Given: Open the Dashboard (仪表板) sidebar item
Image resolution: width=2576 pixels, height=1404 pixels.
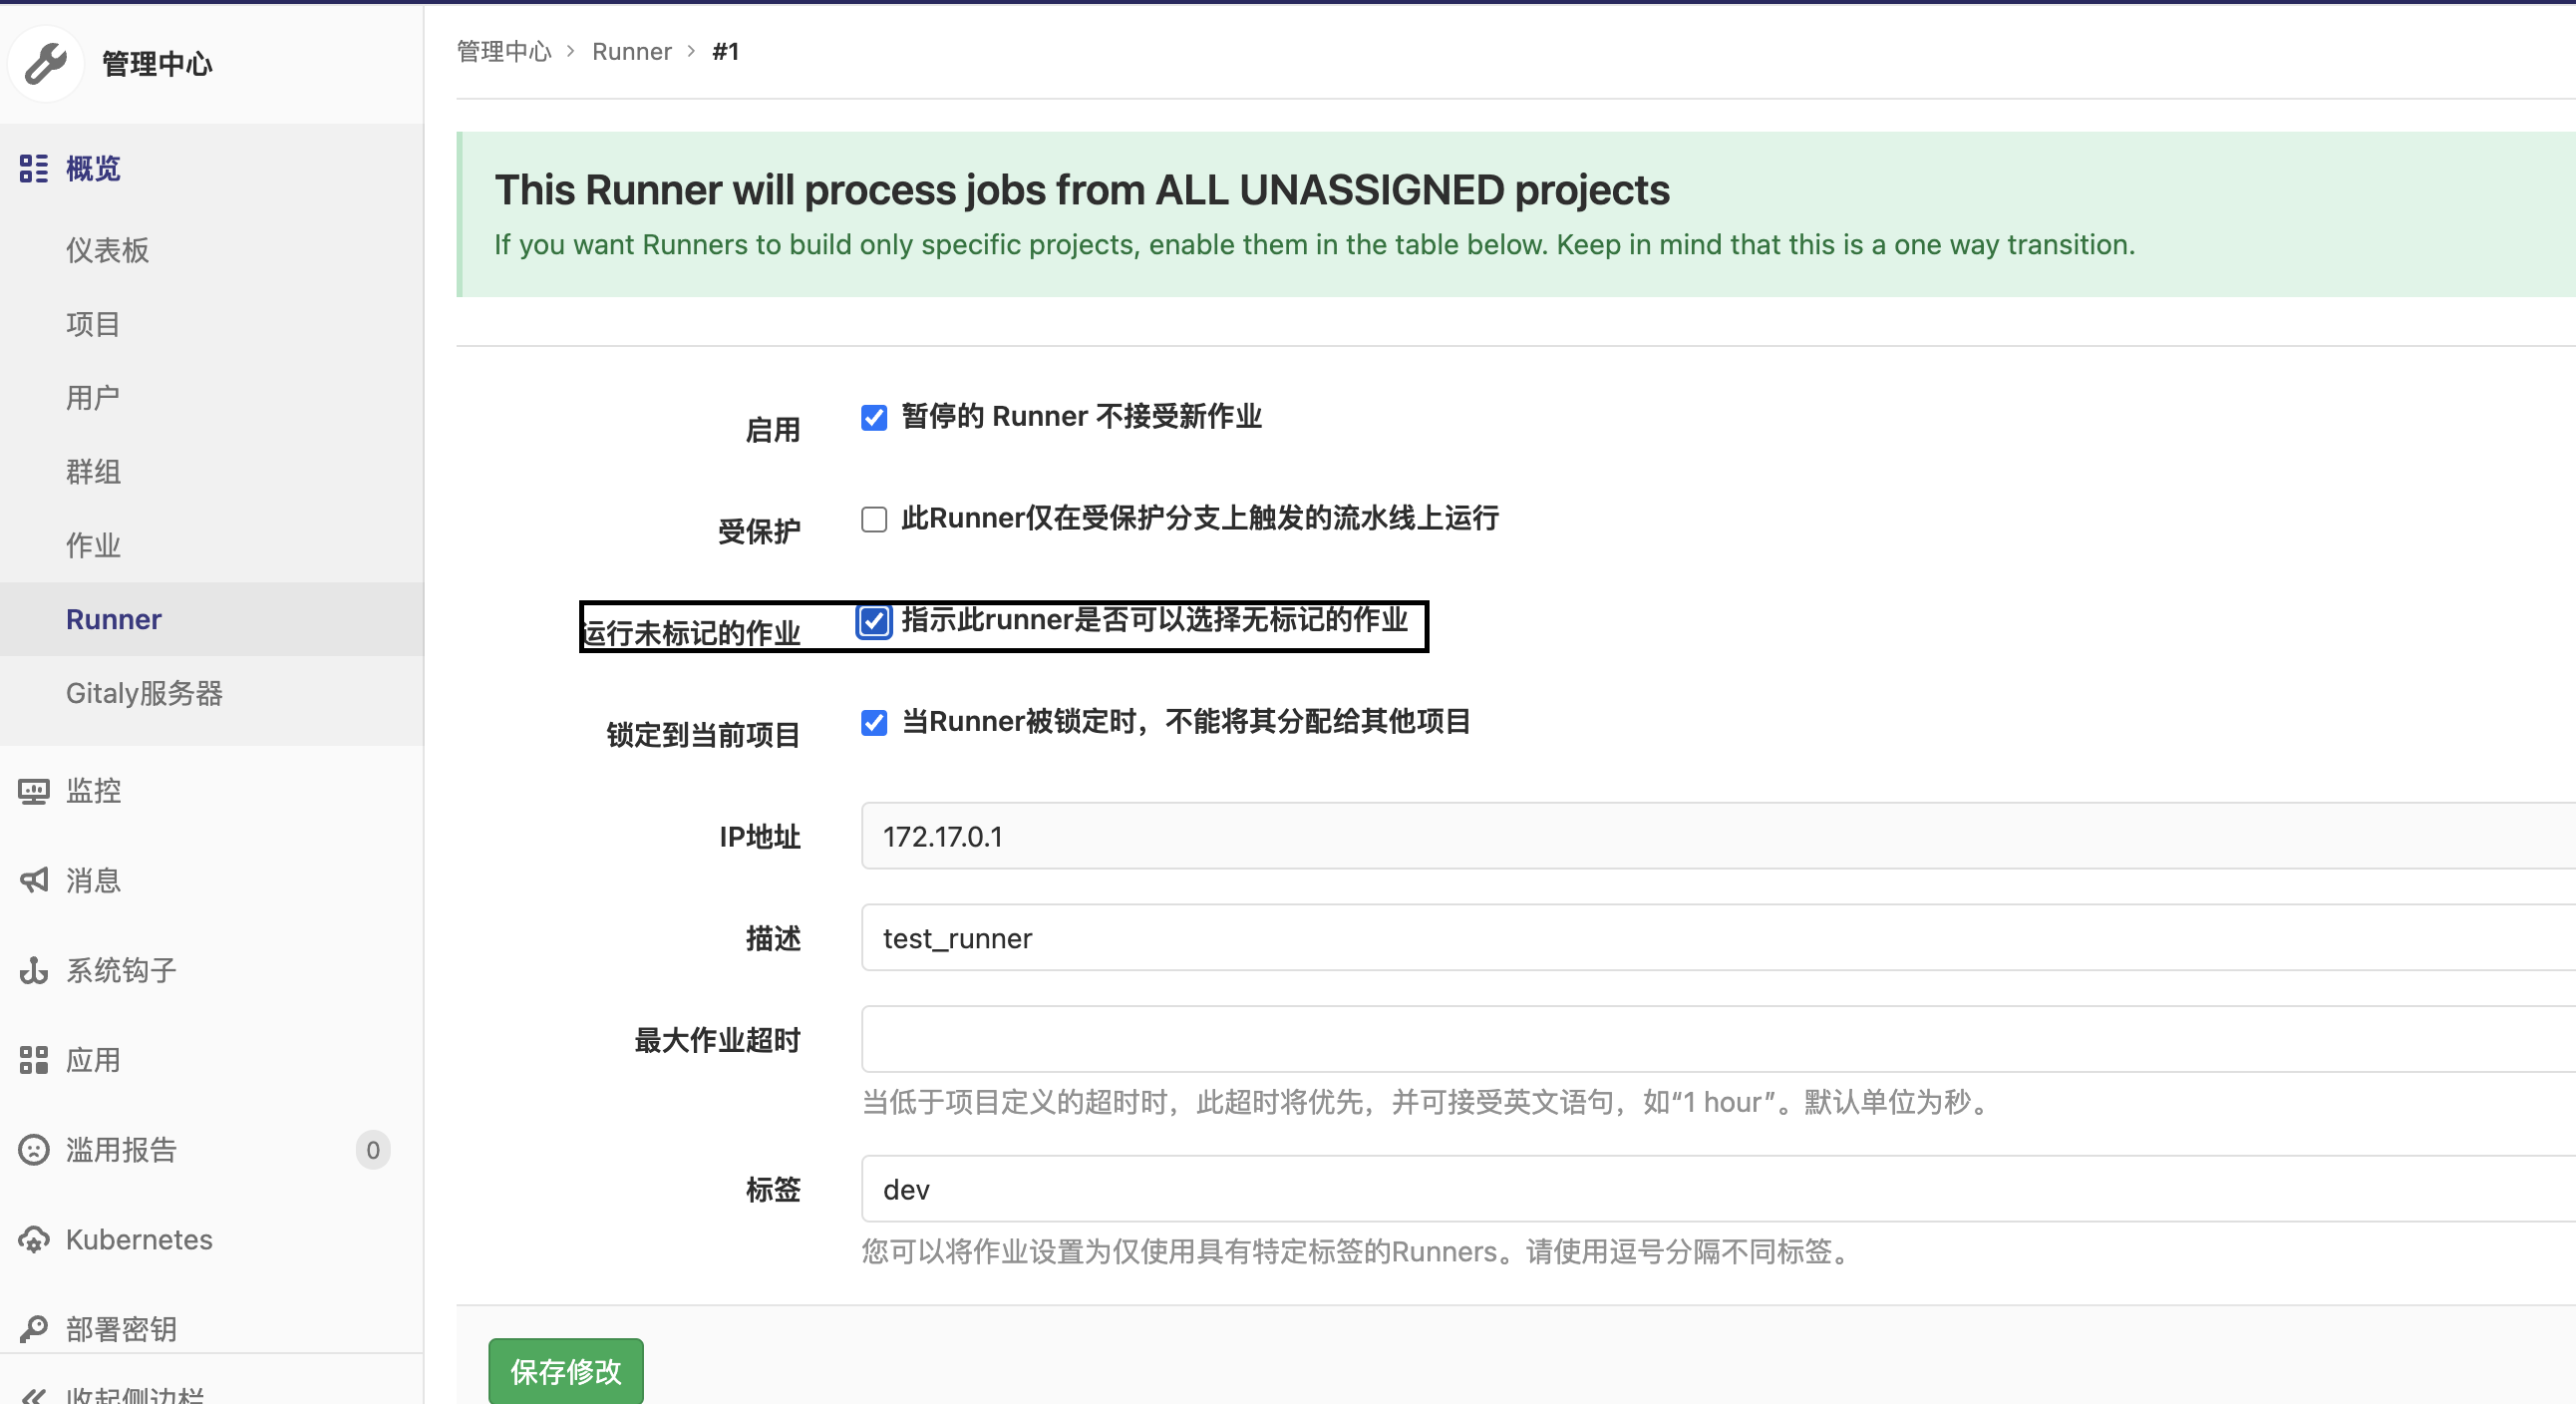Looking at the screenshot, I should (108, 250).
